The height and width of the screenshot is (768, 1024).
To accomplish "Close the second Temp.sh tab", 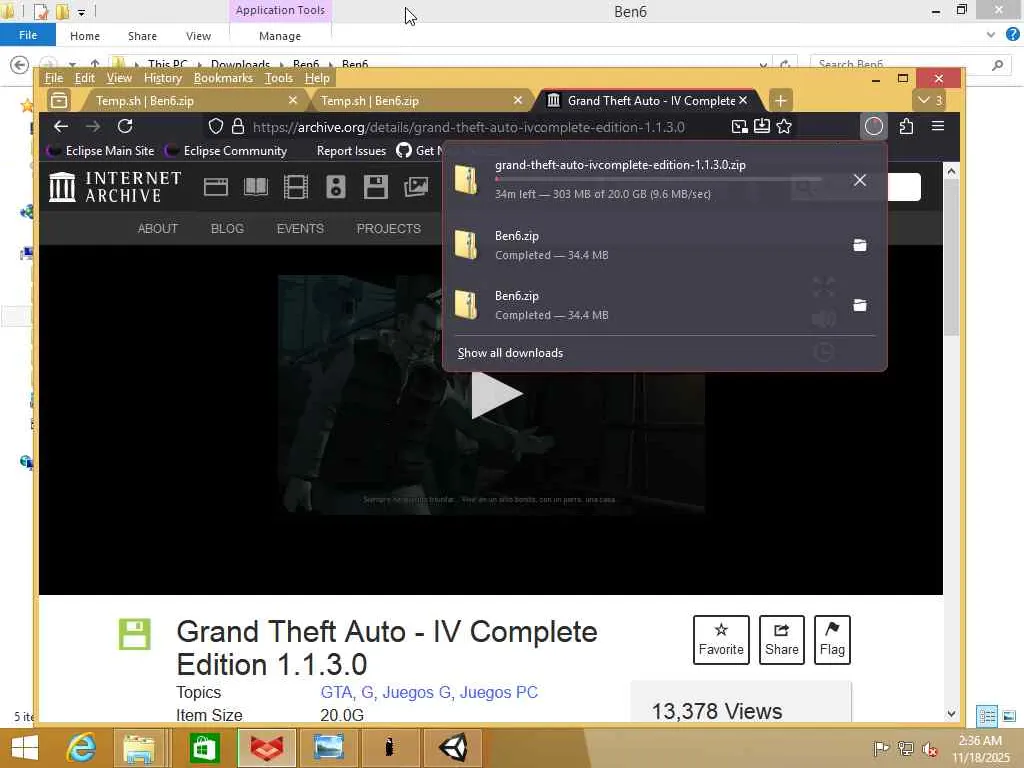I will pos(518,100).
